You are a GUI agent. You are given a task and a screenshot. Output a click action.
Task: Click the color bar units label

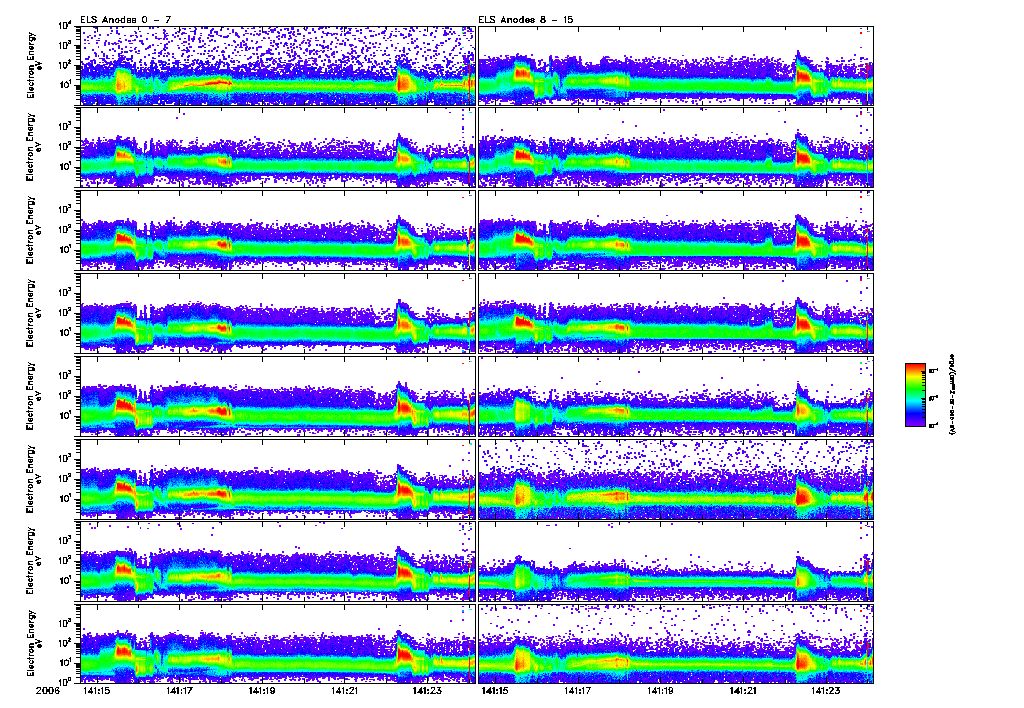[952, 395]
